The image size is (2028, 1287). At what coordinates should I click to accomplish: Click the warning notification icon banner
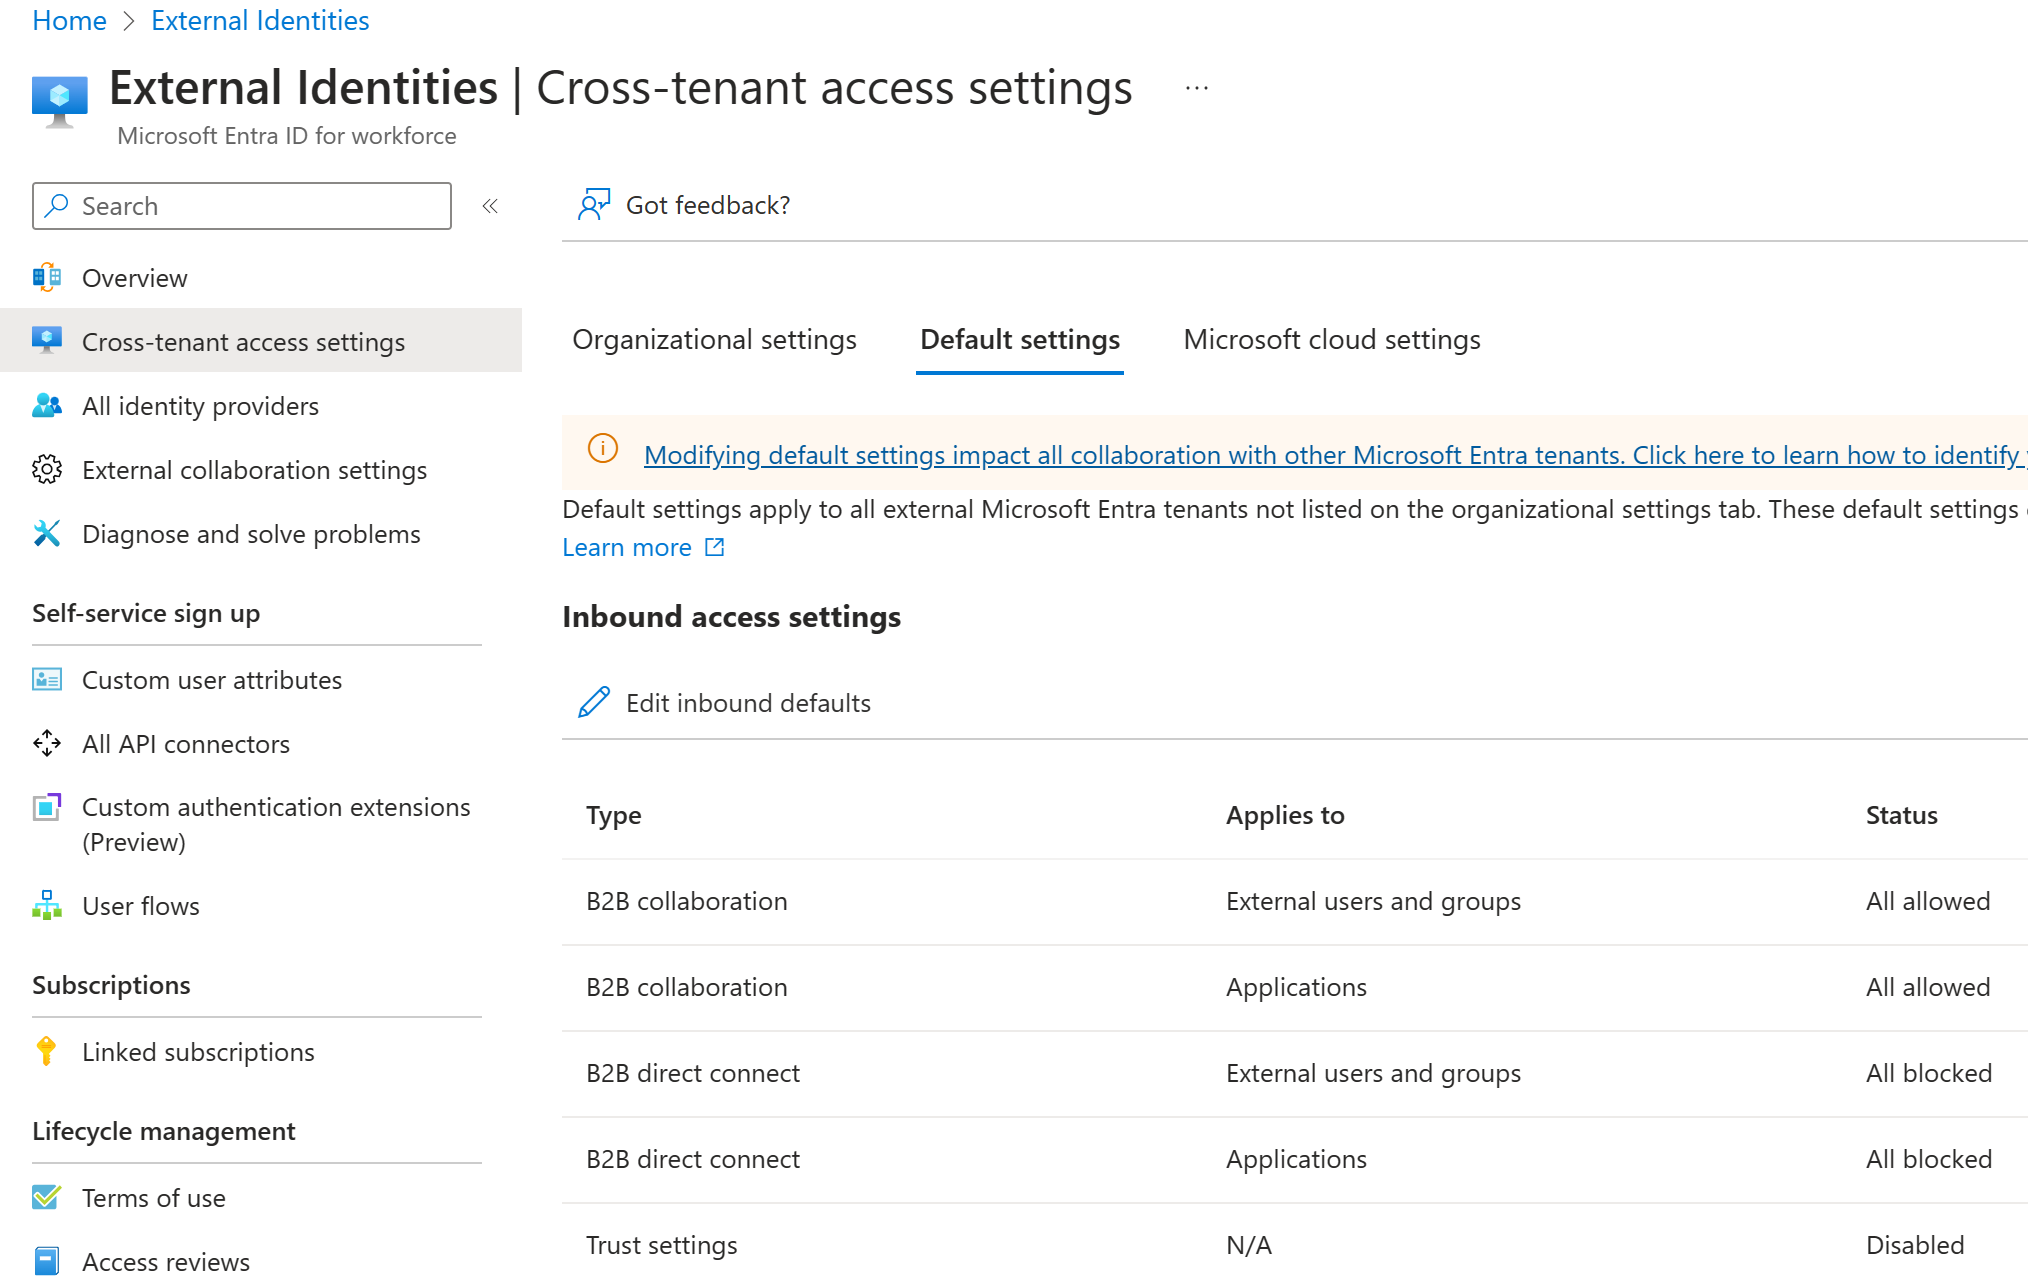(600, 452)
